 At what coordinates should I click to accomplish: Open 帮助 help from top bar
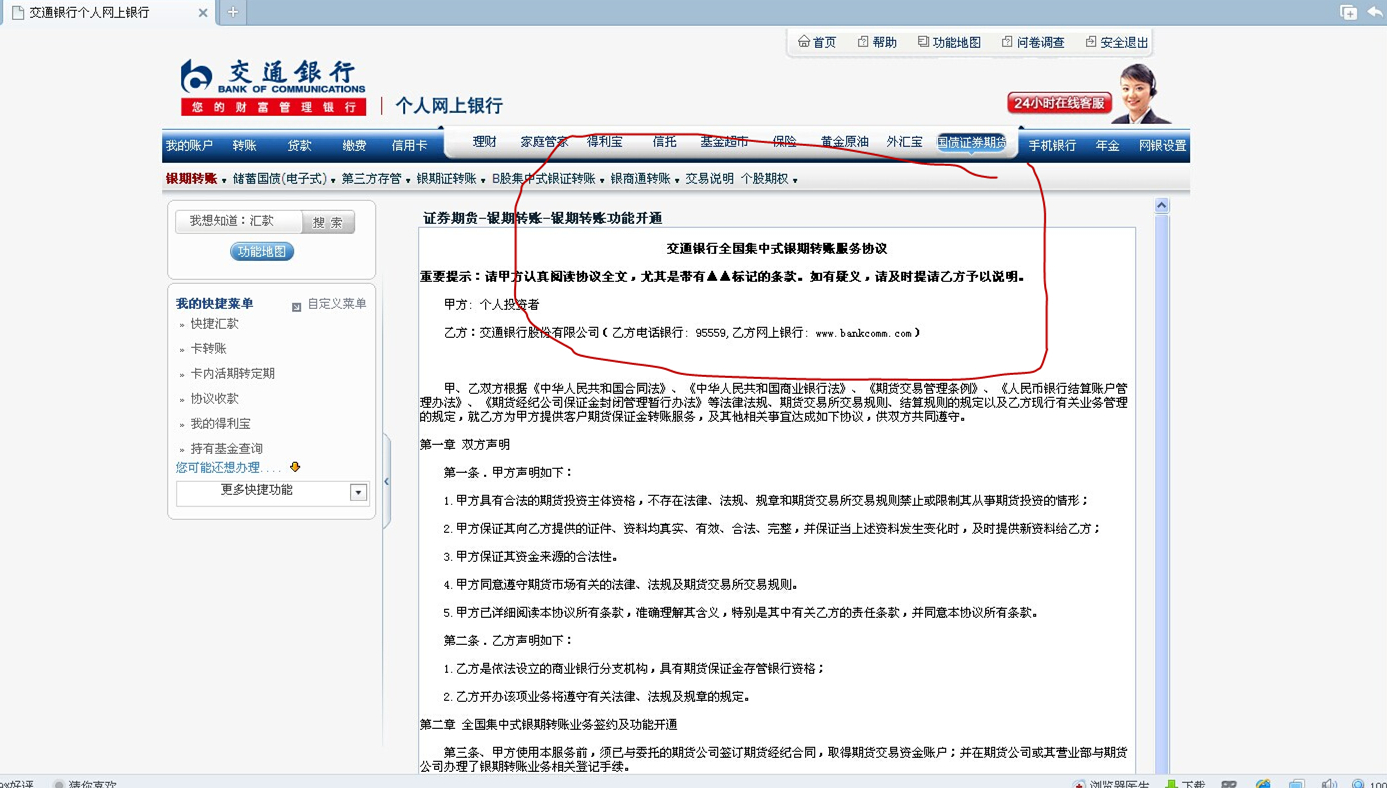[863, 42]
